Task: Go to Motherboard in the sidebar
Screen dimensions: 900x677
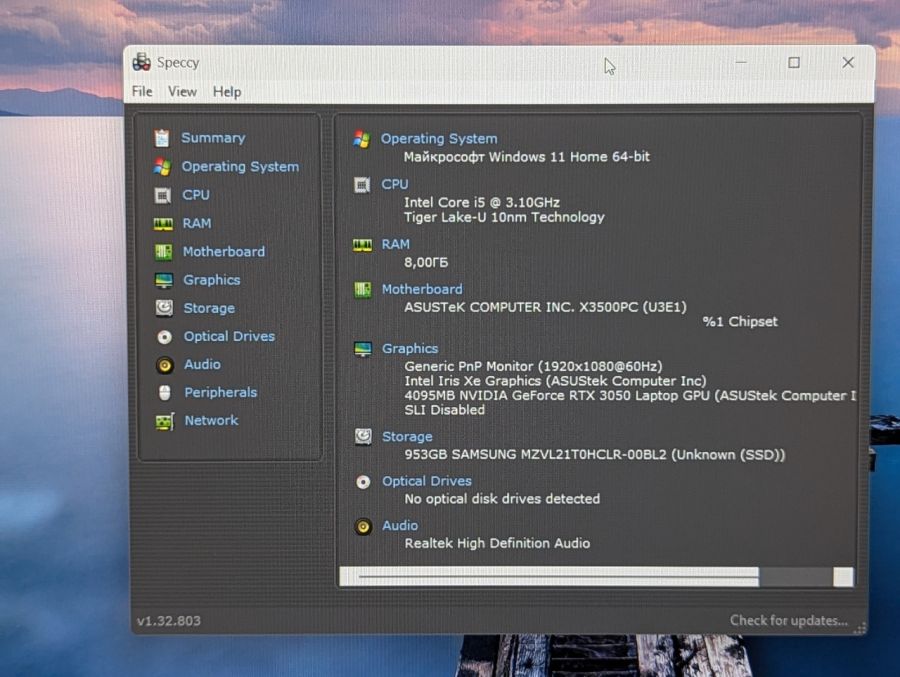Action: click(x=224, y=252)
